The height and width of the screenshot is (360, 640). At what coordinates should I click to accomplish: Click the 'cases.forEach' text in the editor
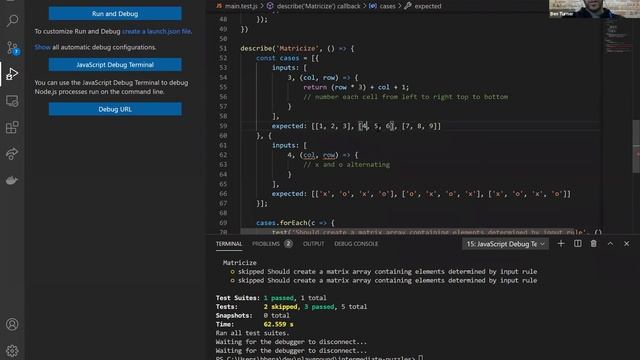(282, 223)
